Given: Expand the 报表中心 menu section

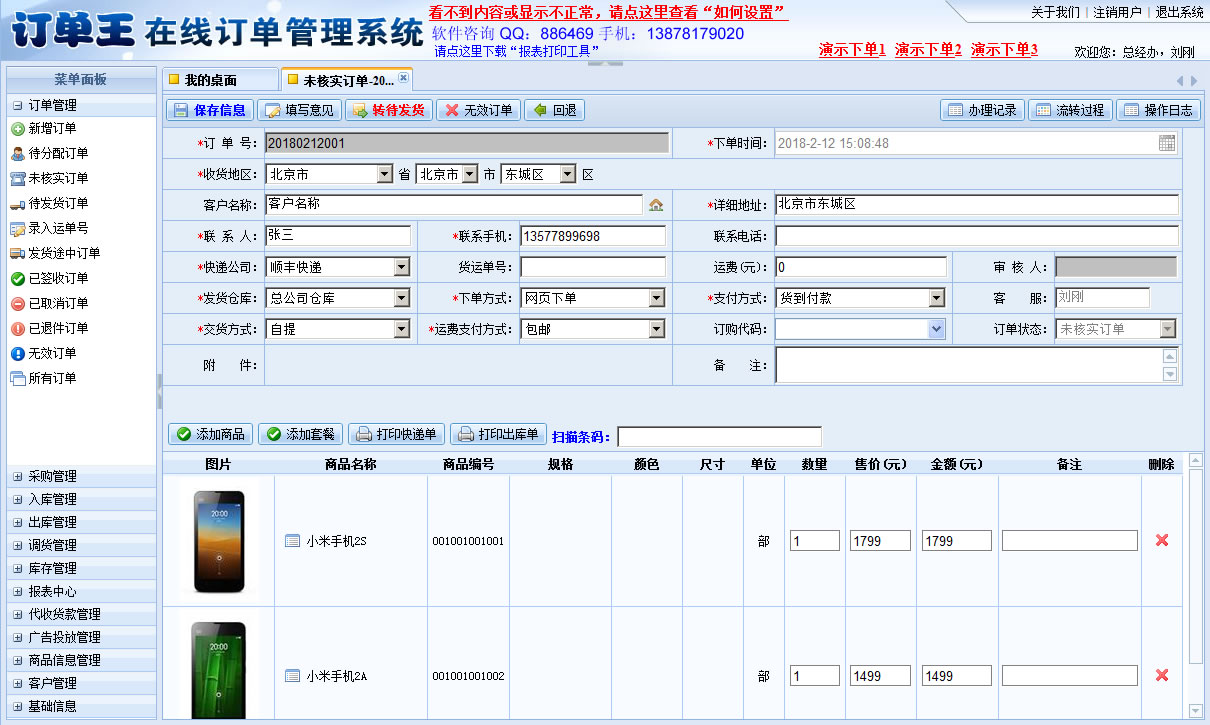Looking at the screenshot, I should click(52, 592).
